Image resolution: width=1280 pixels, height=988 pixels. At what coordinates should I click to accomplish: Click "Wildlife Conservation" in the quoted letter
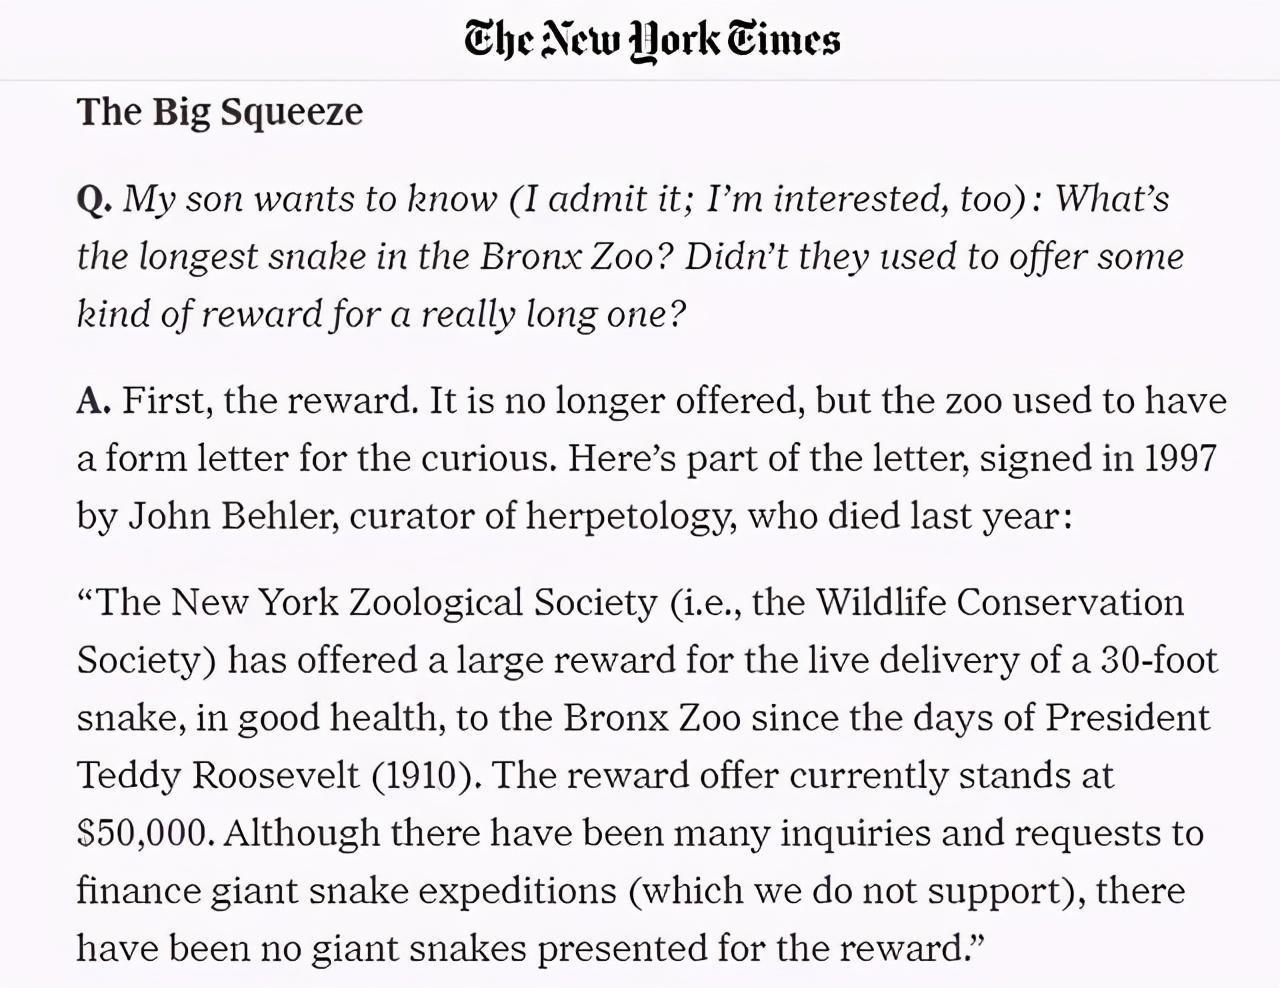[x=999, y=602]
